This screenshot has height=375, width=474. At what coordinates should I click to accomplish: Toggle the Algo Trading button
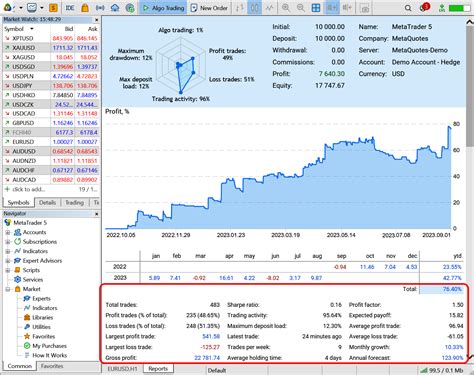click(x=164, y=8)
